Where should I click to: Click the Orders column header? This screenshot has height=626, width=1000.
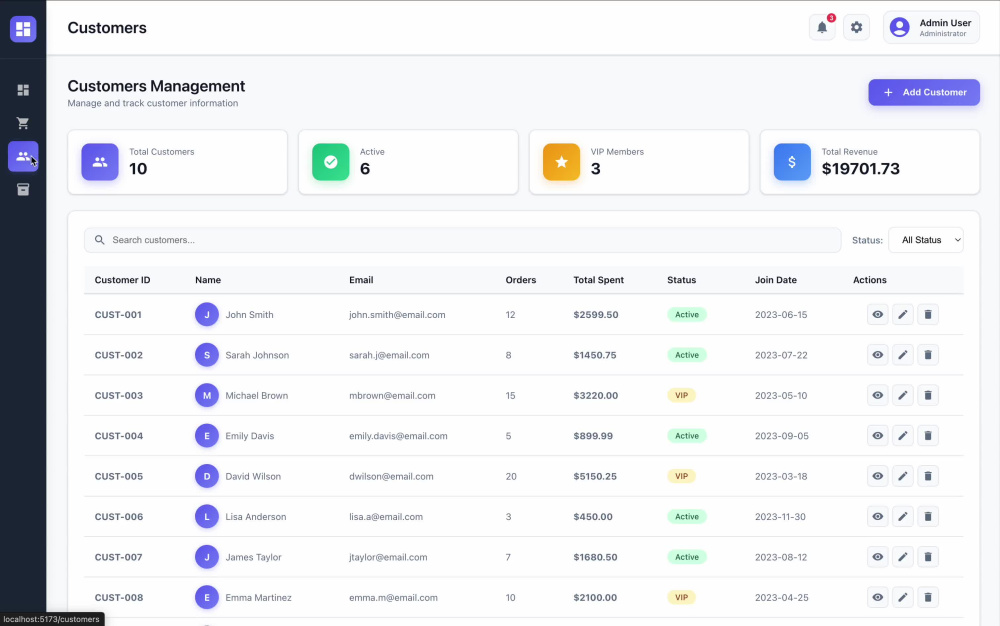pyautogui.click(x=520, y=280)
